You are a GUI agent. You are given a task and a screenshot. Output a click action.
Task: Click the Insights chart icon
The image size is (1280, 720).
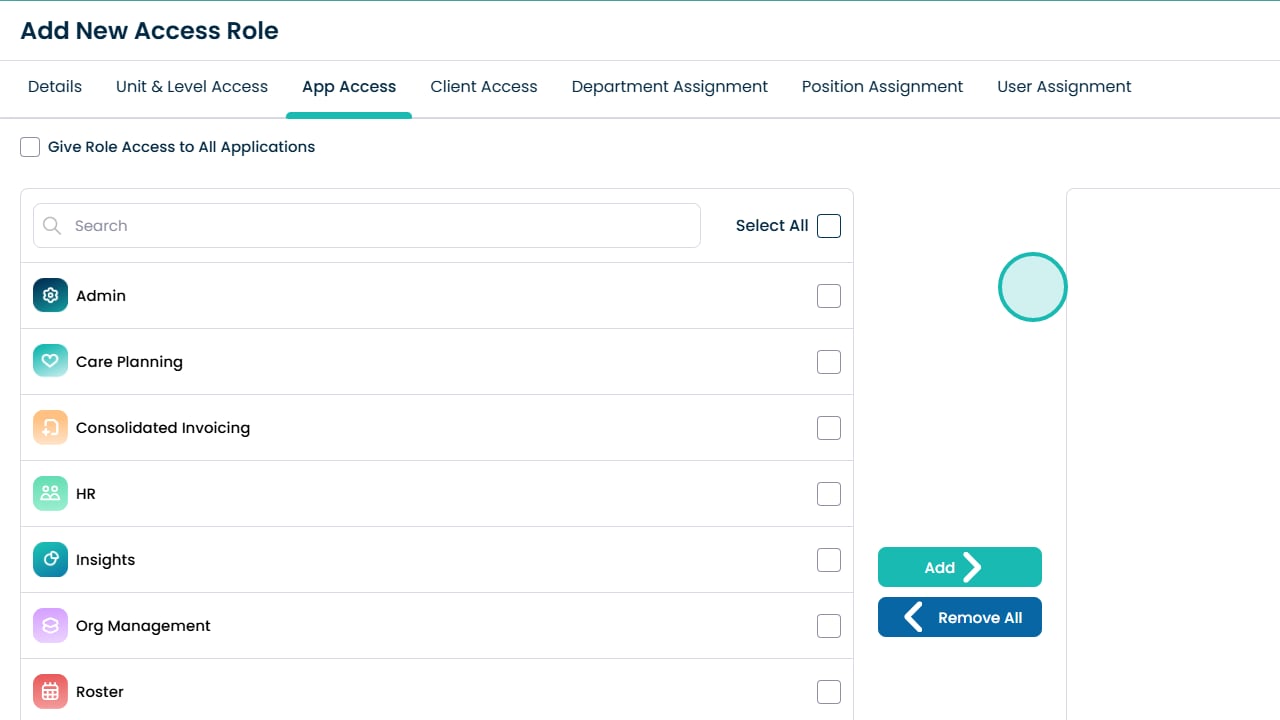tap(50, 560)
